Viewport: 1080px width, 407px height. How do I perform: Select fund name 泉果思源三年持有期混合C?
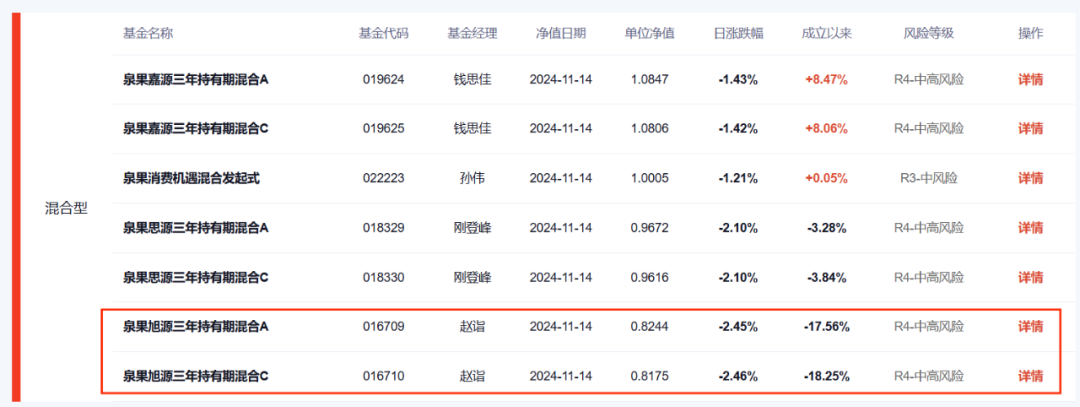(196, 277)
